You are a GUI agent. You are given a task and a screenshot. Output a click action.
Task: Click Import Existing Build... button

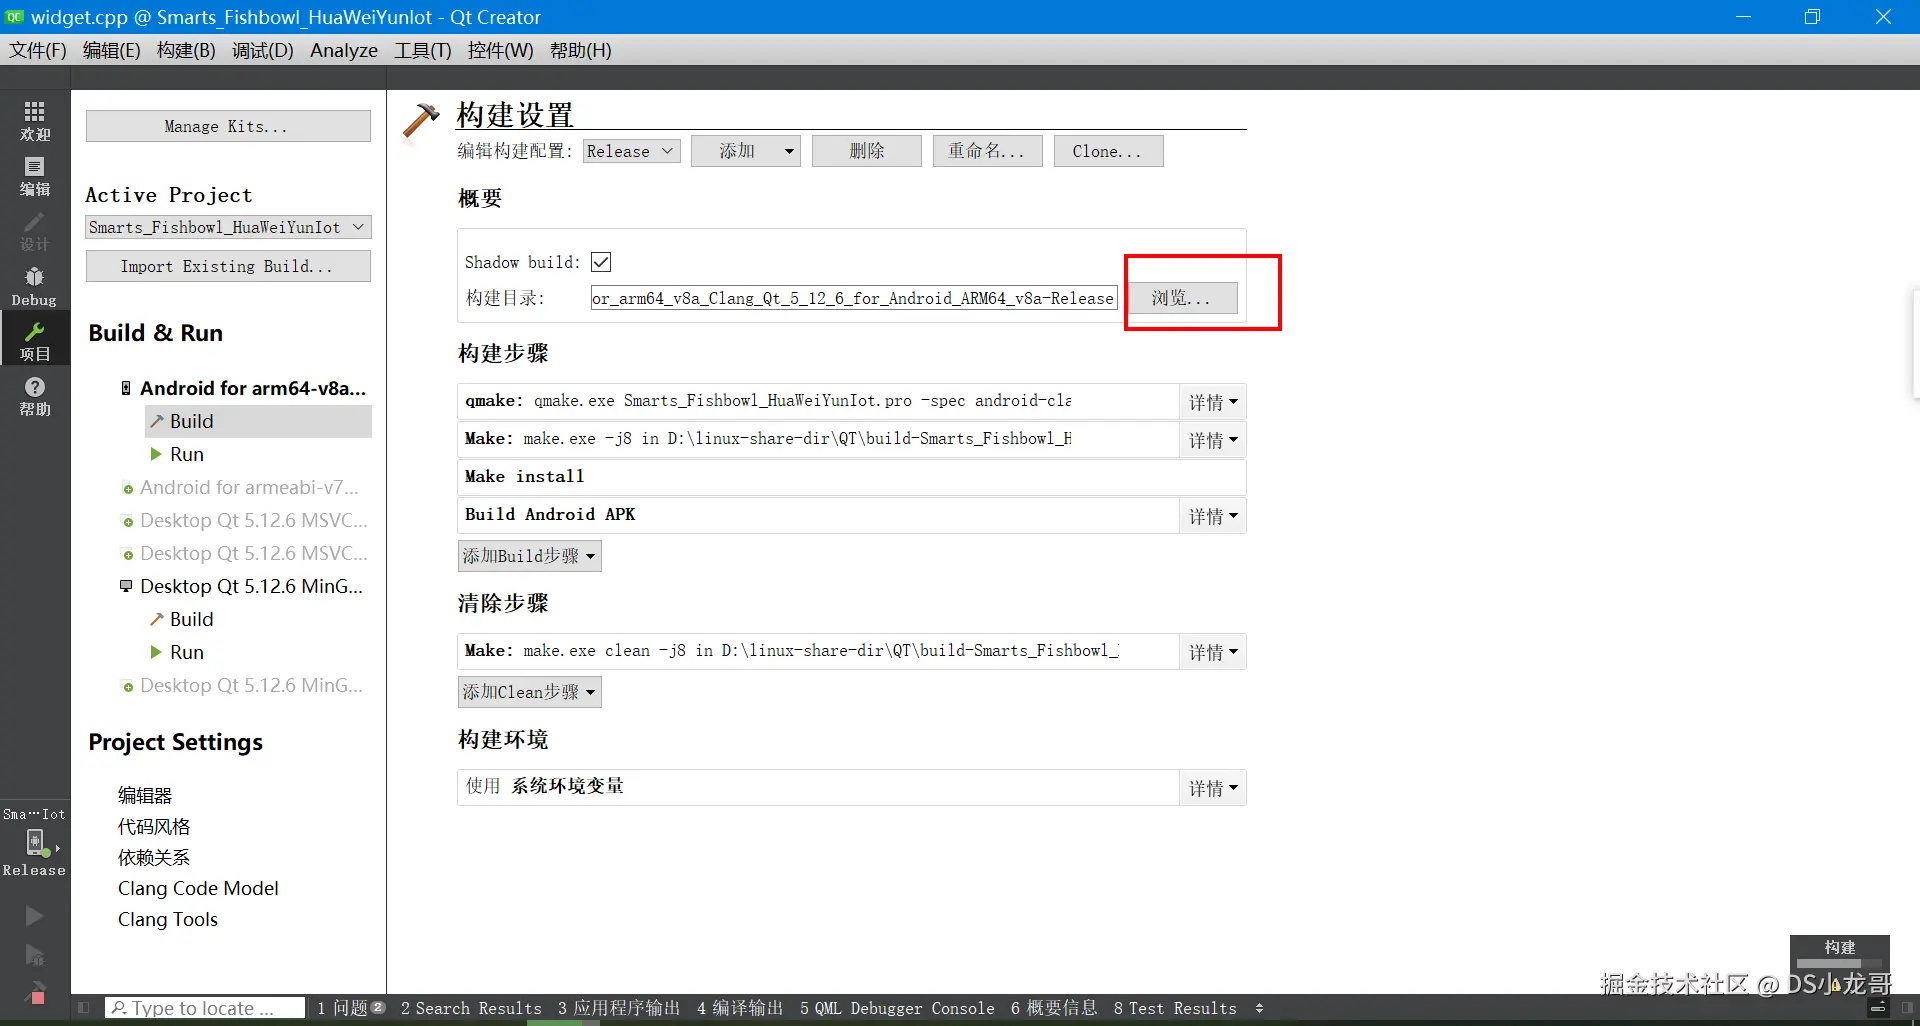228,266
